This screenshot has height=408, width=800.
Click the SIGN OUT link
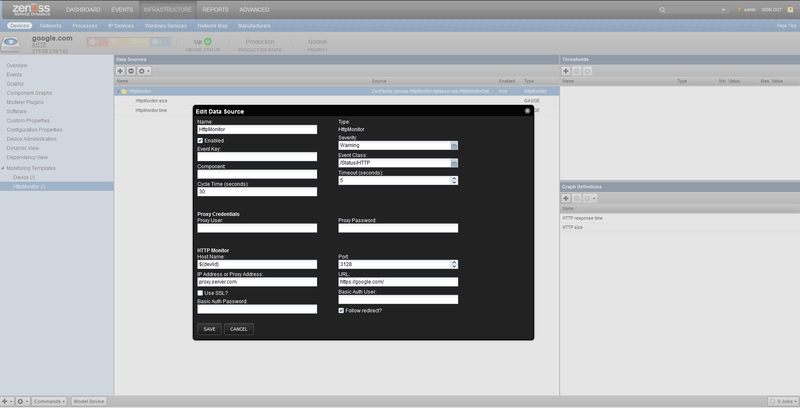point(771,10)
